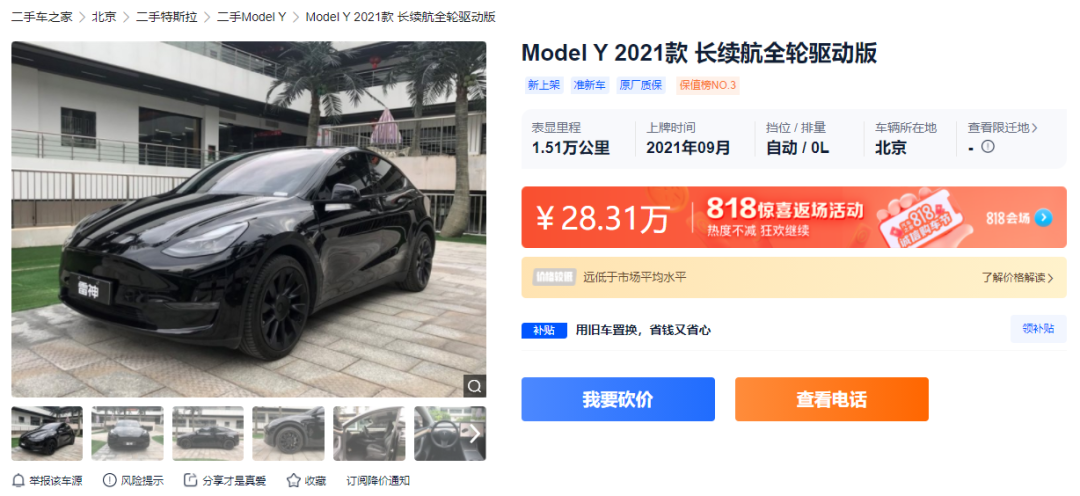Advance thumbnails with the right arrow
This screenshot has width=1080, height=496.
click(475, 433)
